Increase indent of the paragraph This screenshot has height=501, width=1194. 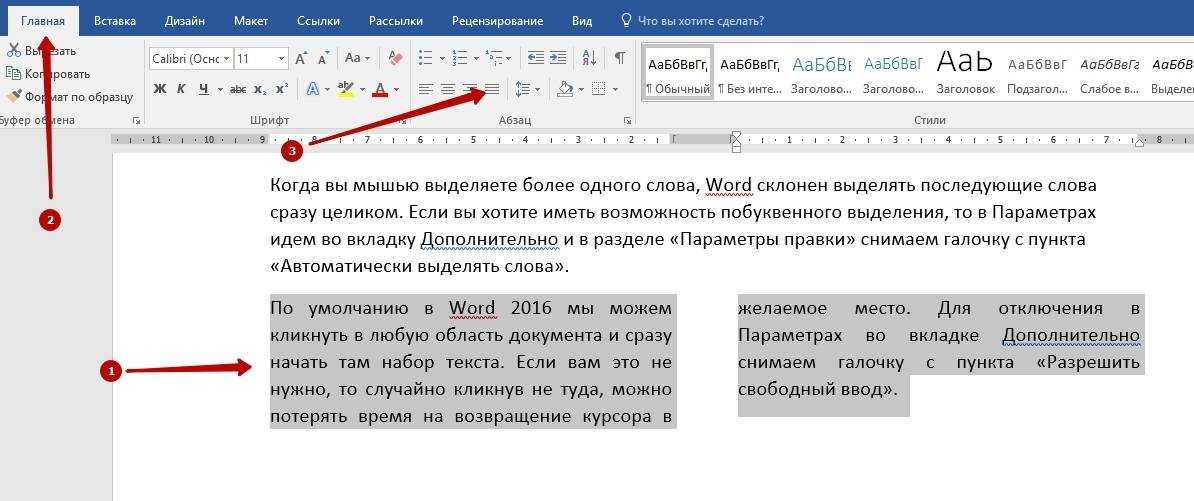pyautogui.click(x=558, y=58)
